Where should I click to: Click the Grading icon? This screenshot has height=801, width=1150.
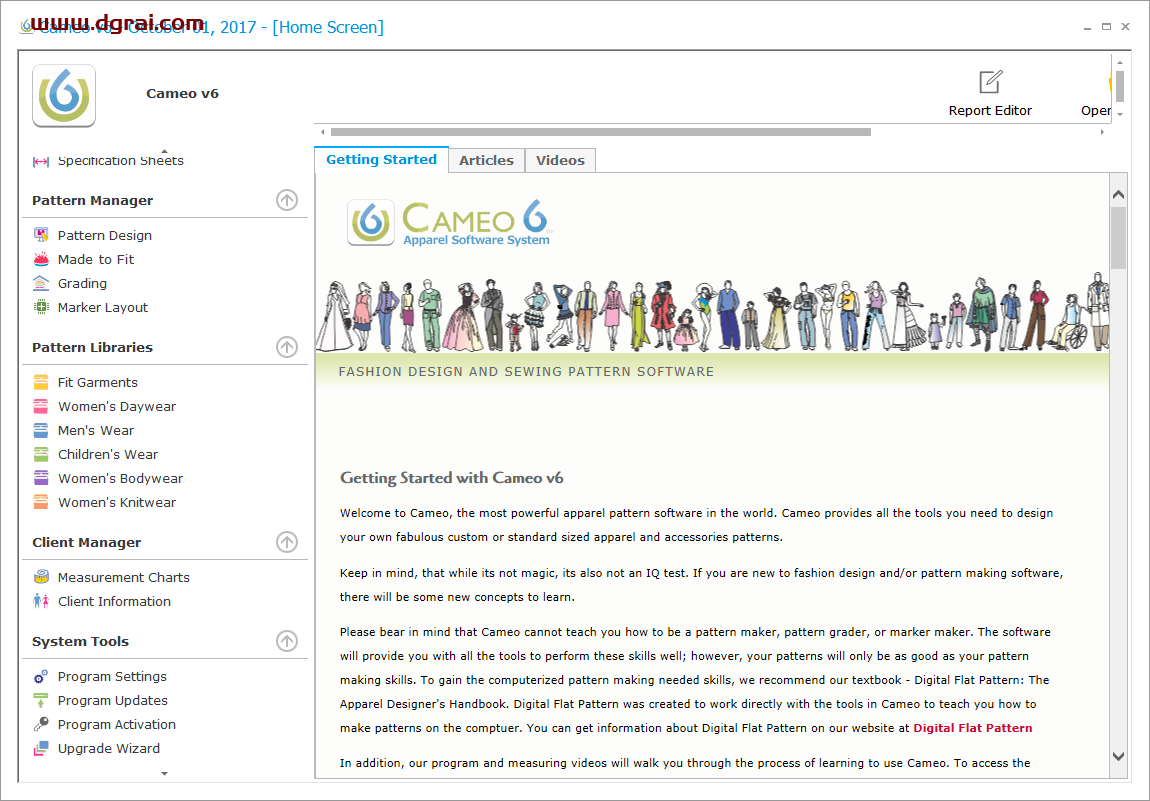coord(41,283)
